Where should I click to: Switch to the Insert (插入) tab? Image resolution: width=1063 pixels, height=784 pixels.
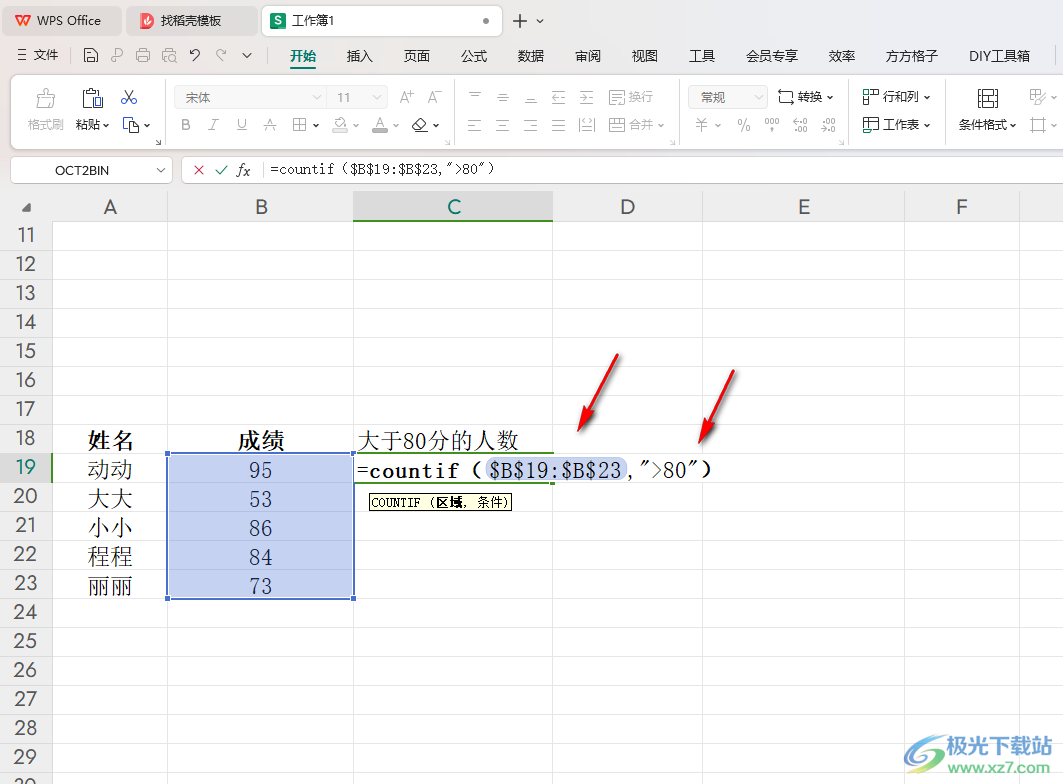[x=359, y=56]
